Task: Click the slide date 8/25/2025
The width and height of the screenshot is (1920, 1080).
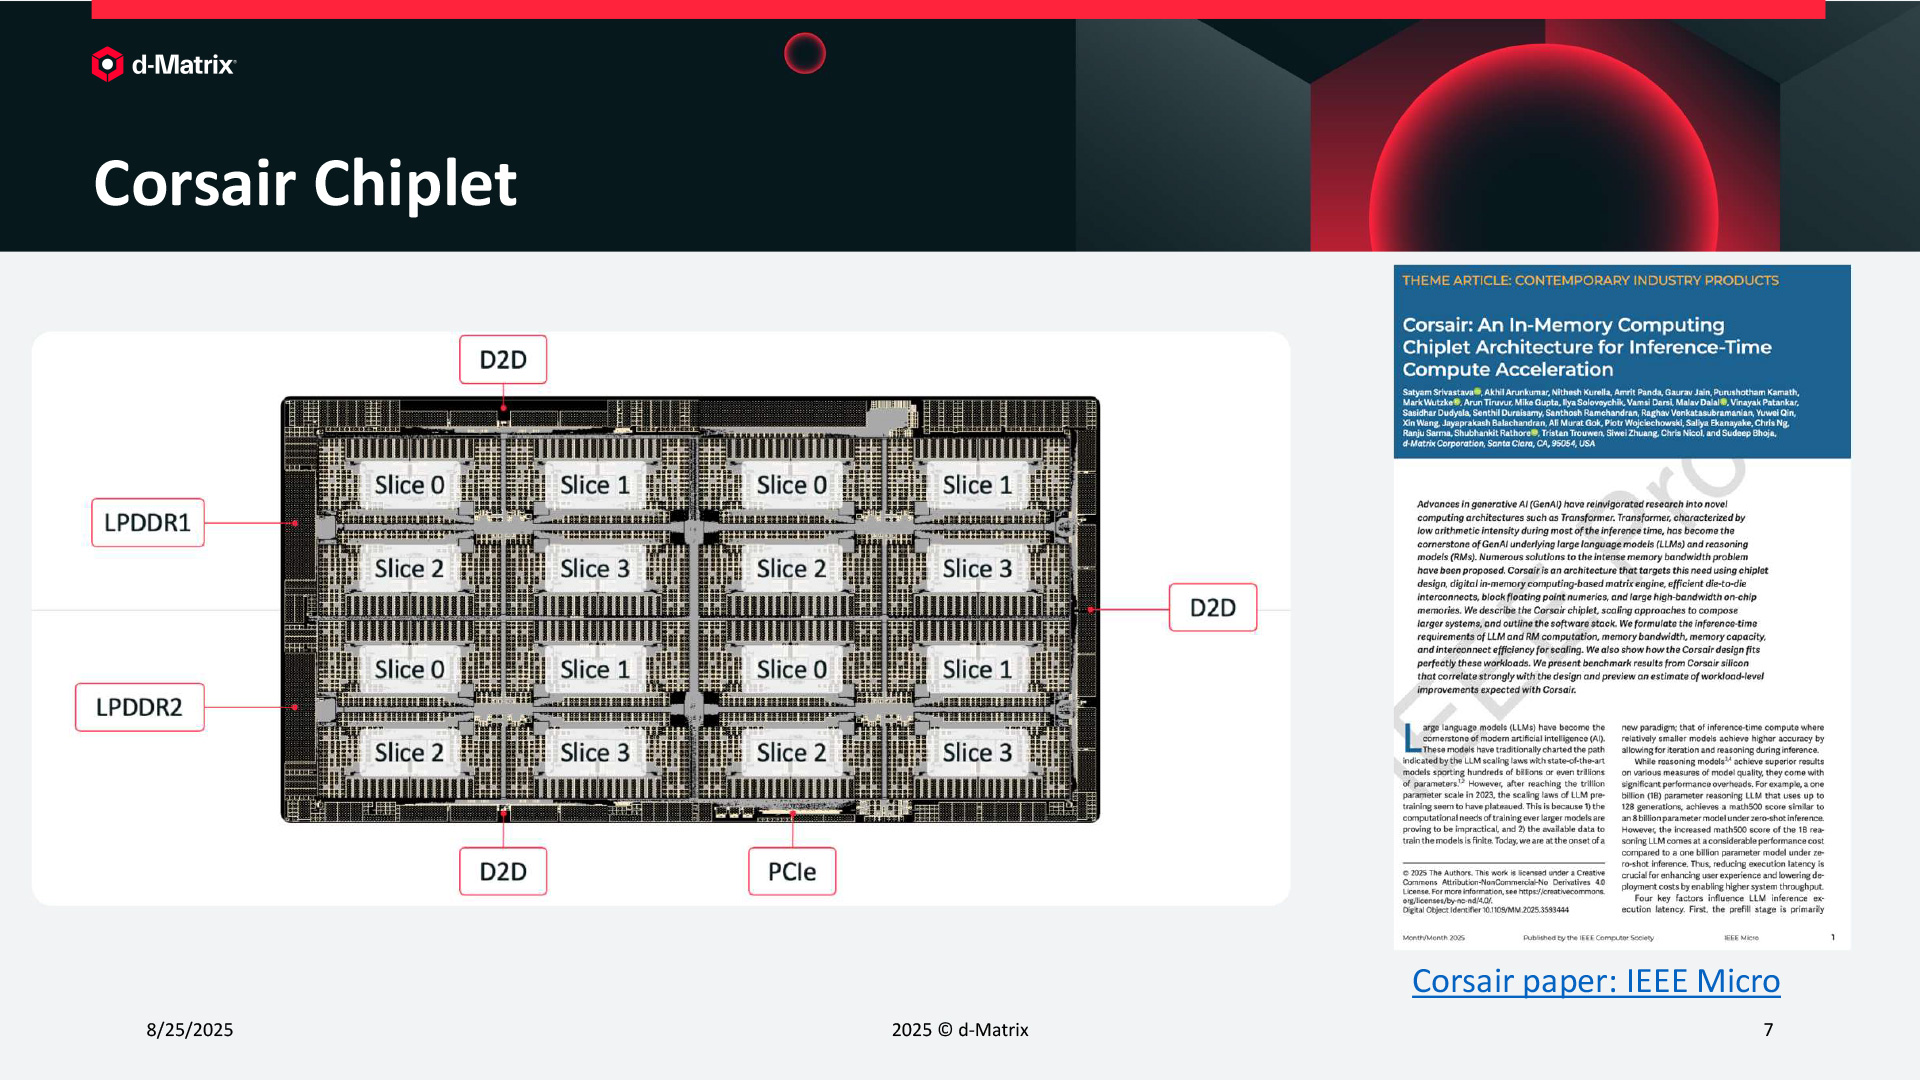Action: [190, 1030]
